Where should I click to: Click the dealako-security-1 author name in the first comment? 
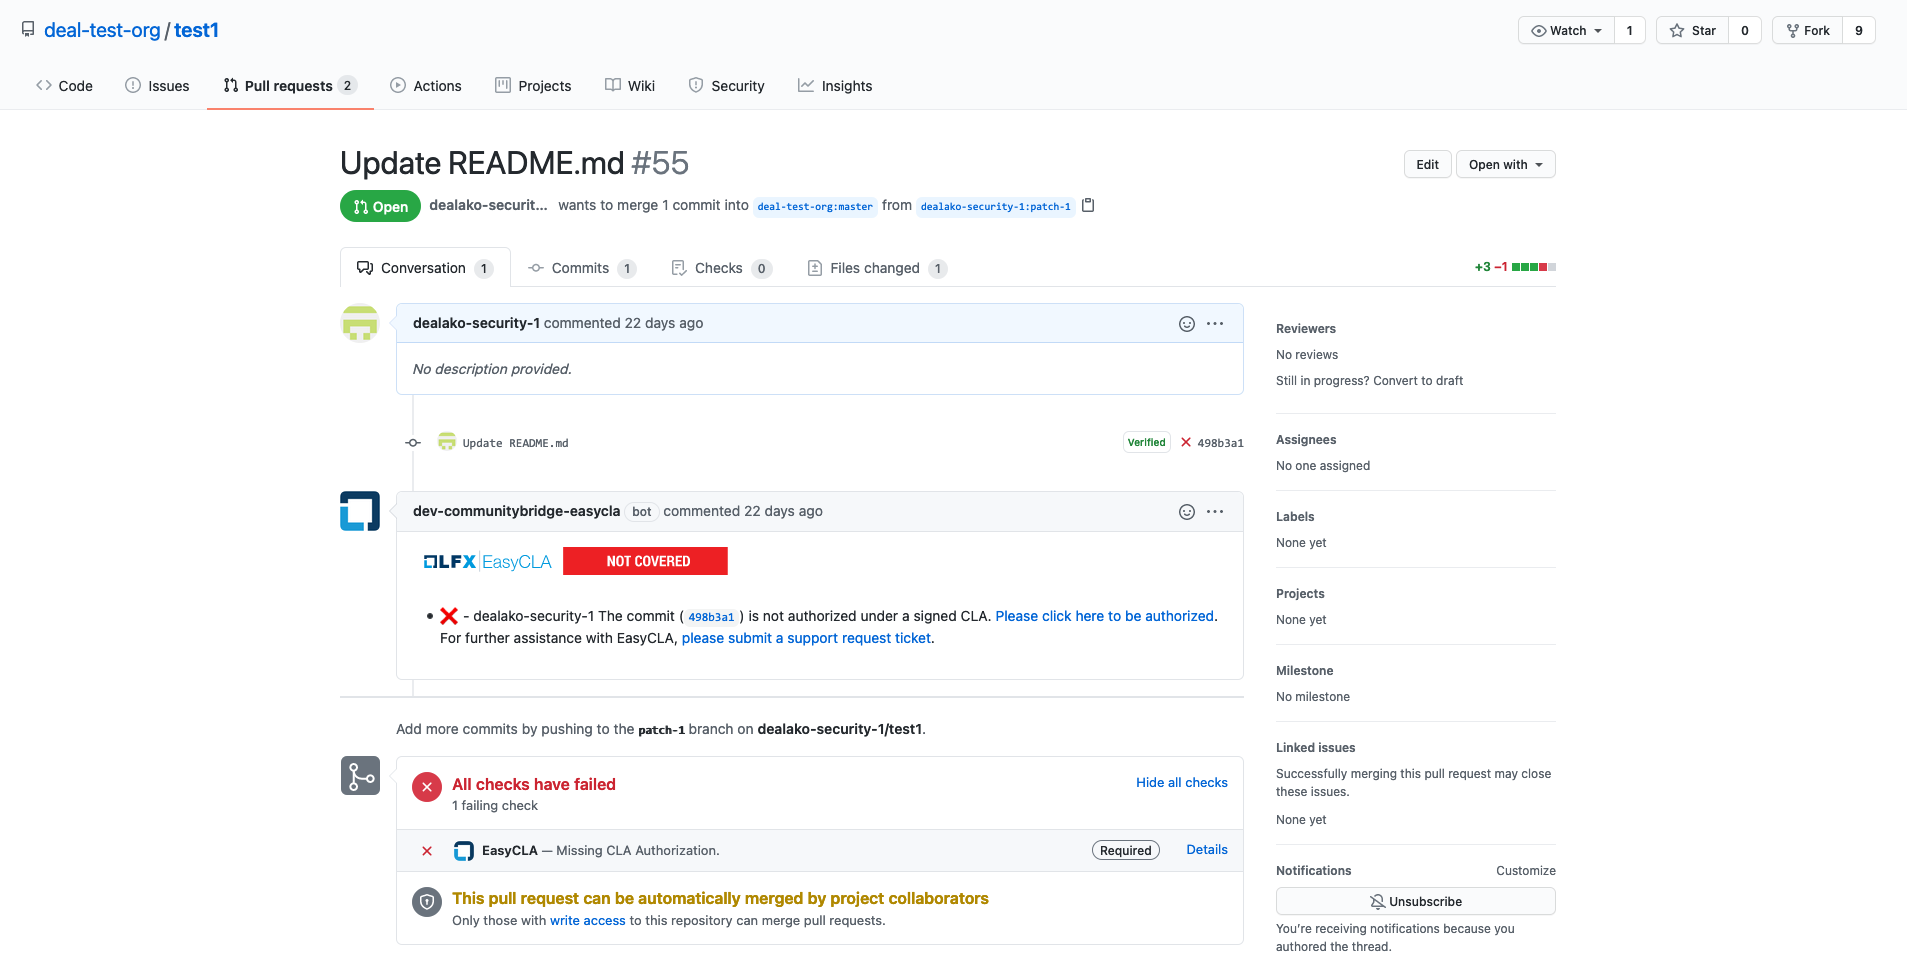(476, 323)
